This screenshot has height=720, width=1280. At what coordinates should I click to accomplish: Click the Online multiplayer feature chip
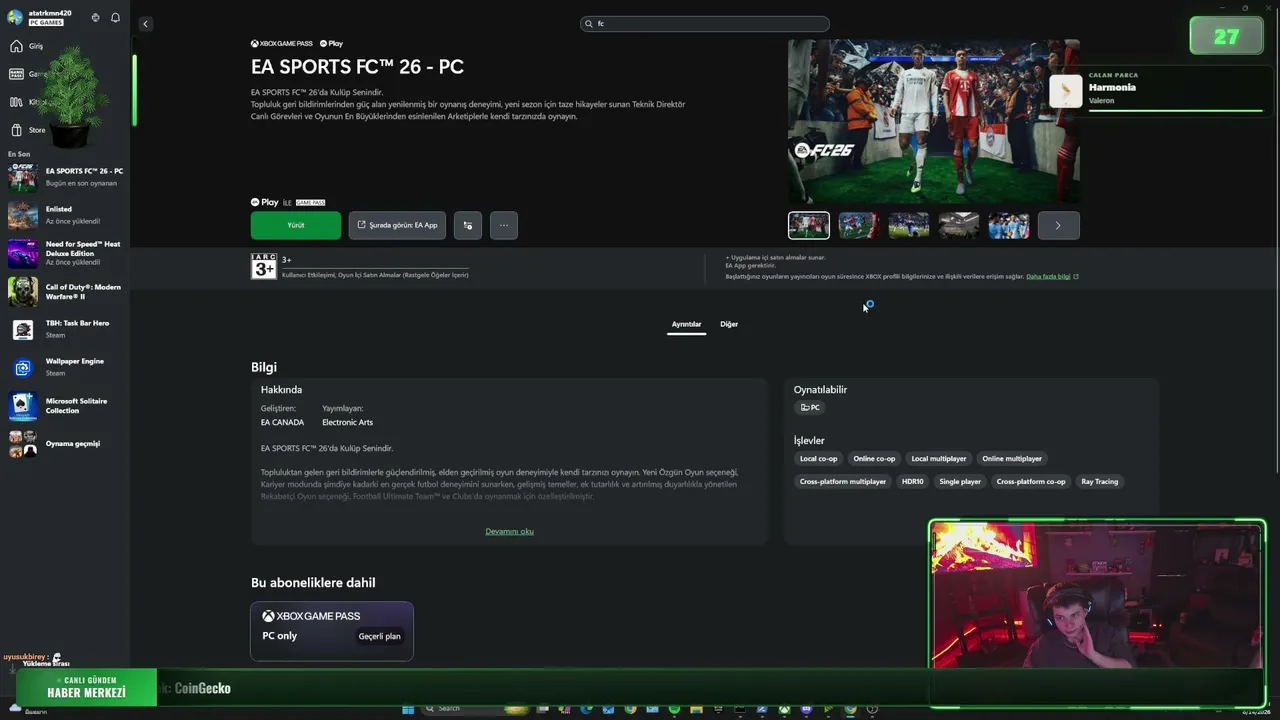(x=1012, y=459)
